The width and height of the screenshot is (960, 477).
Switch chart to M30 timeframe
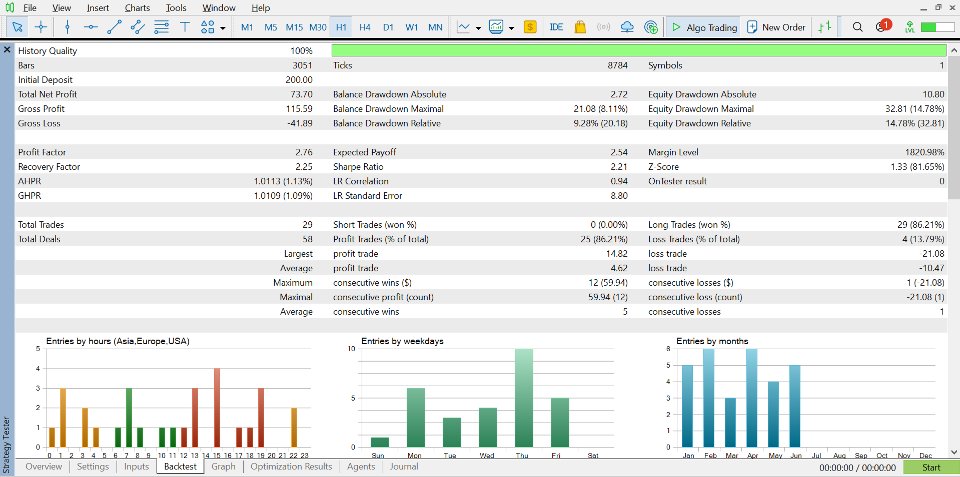(318, 27)
